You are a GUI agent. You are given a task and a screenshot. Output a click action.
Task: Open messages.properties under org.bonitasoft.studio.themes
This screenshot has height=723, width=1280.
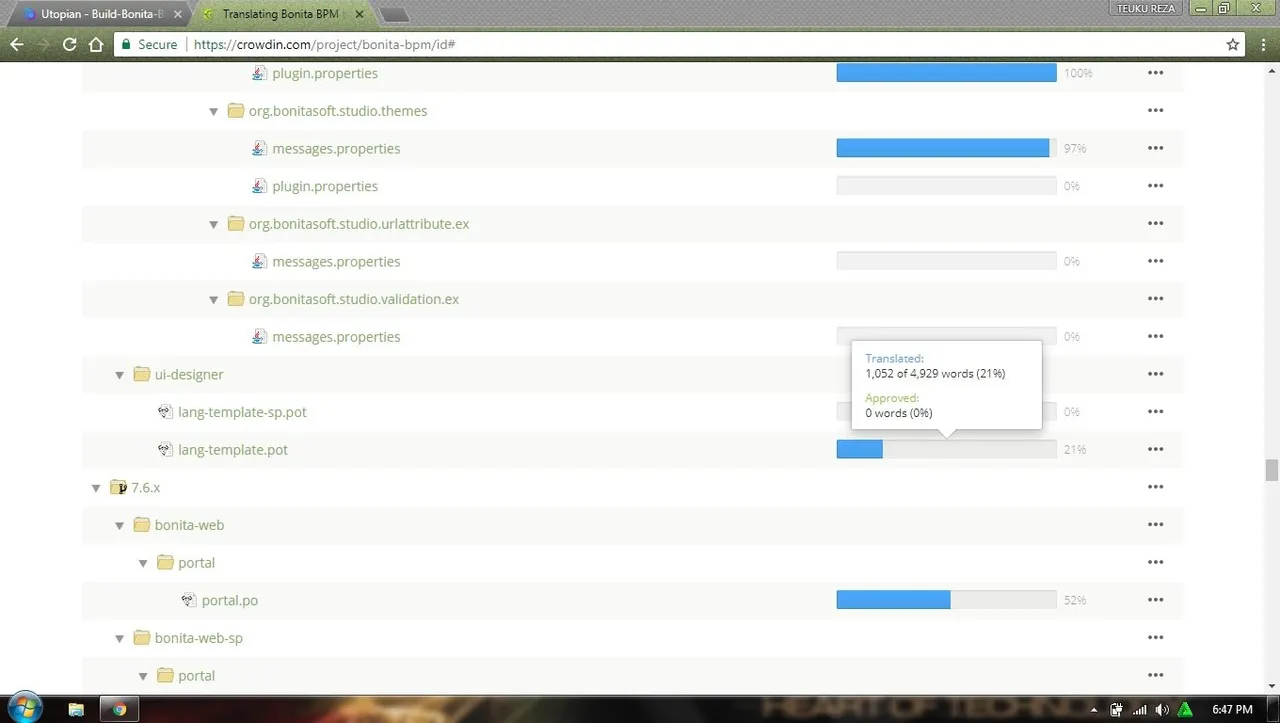(x=336, y=148)
